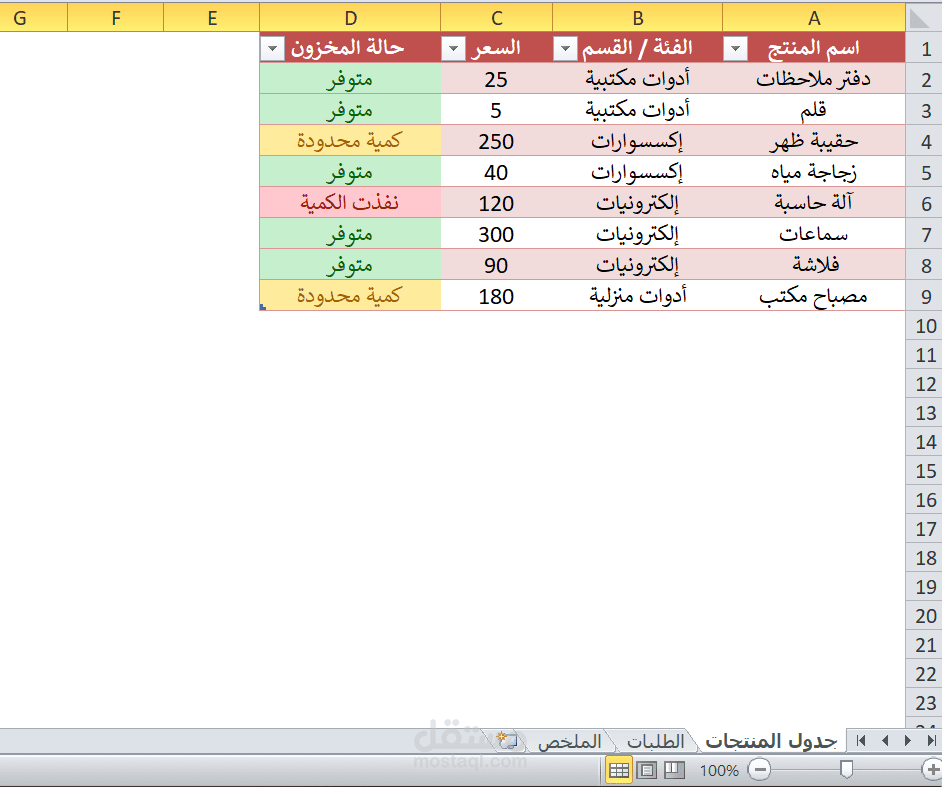Click the zoom slider handle

846,769
